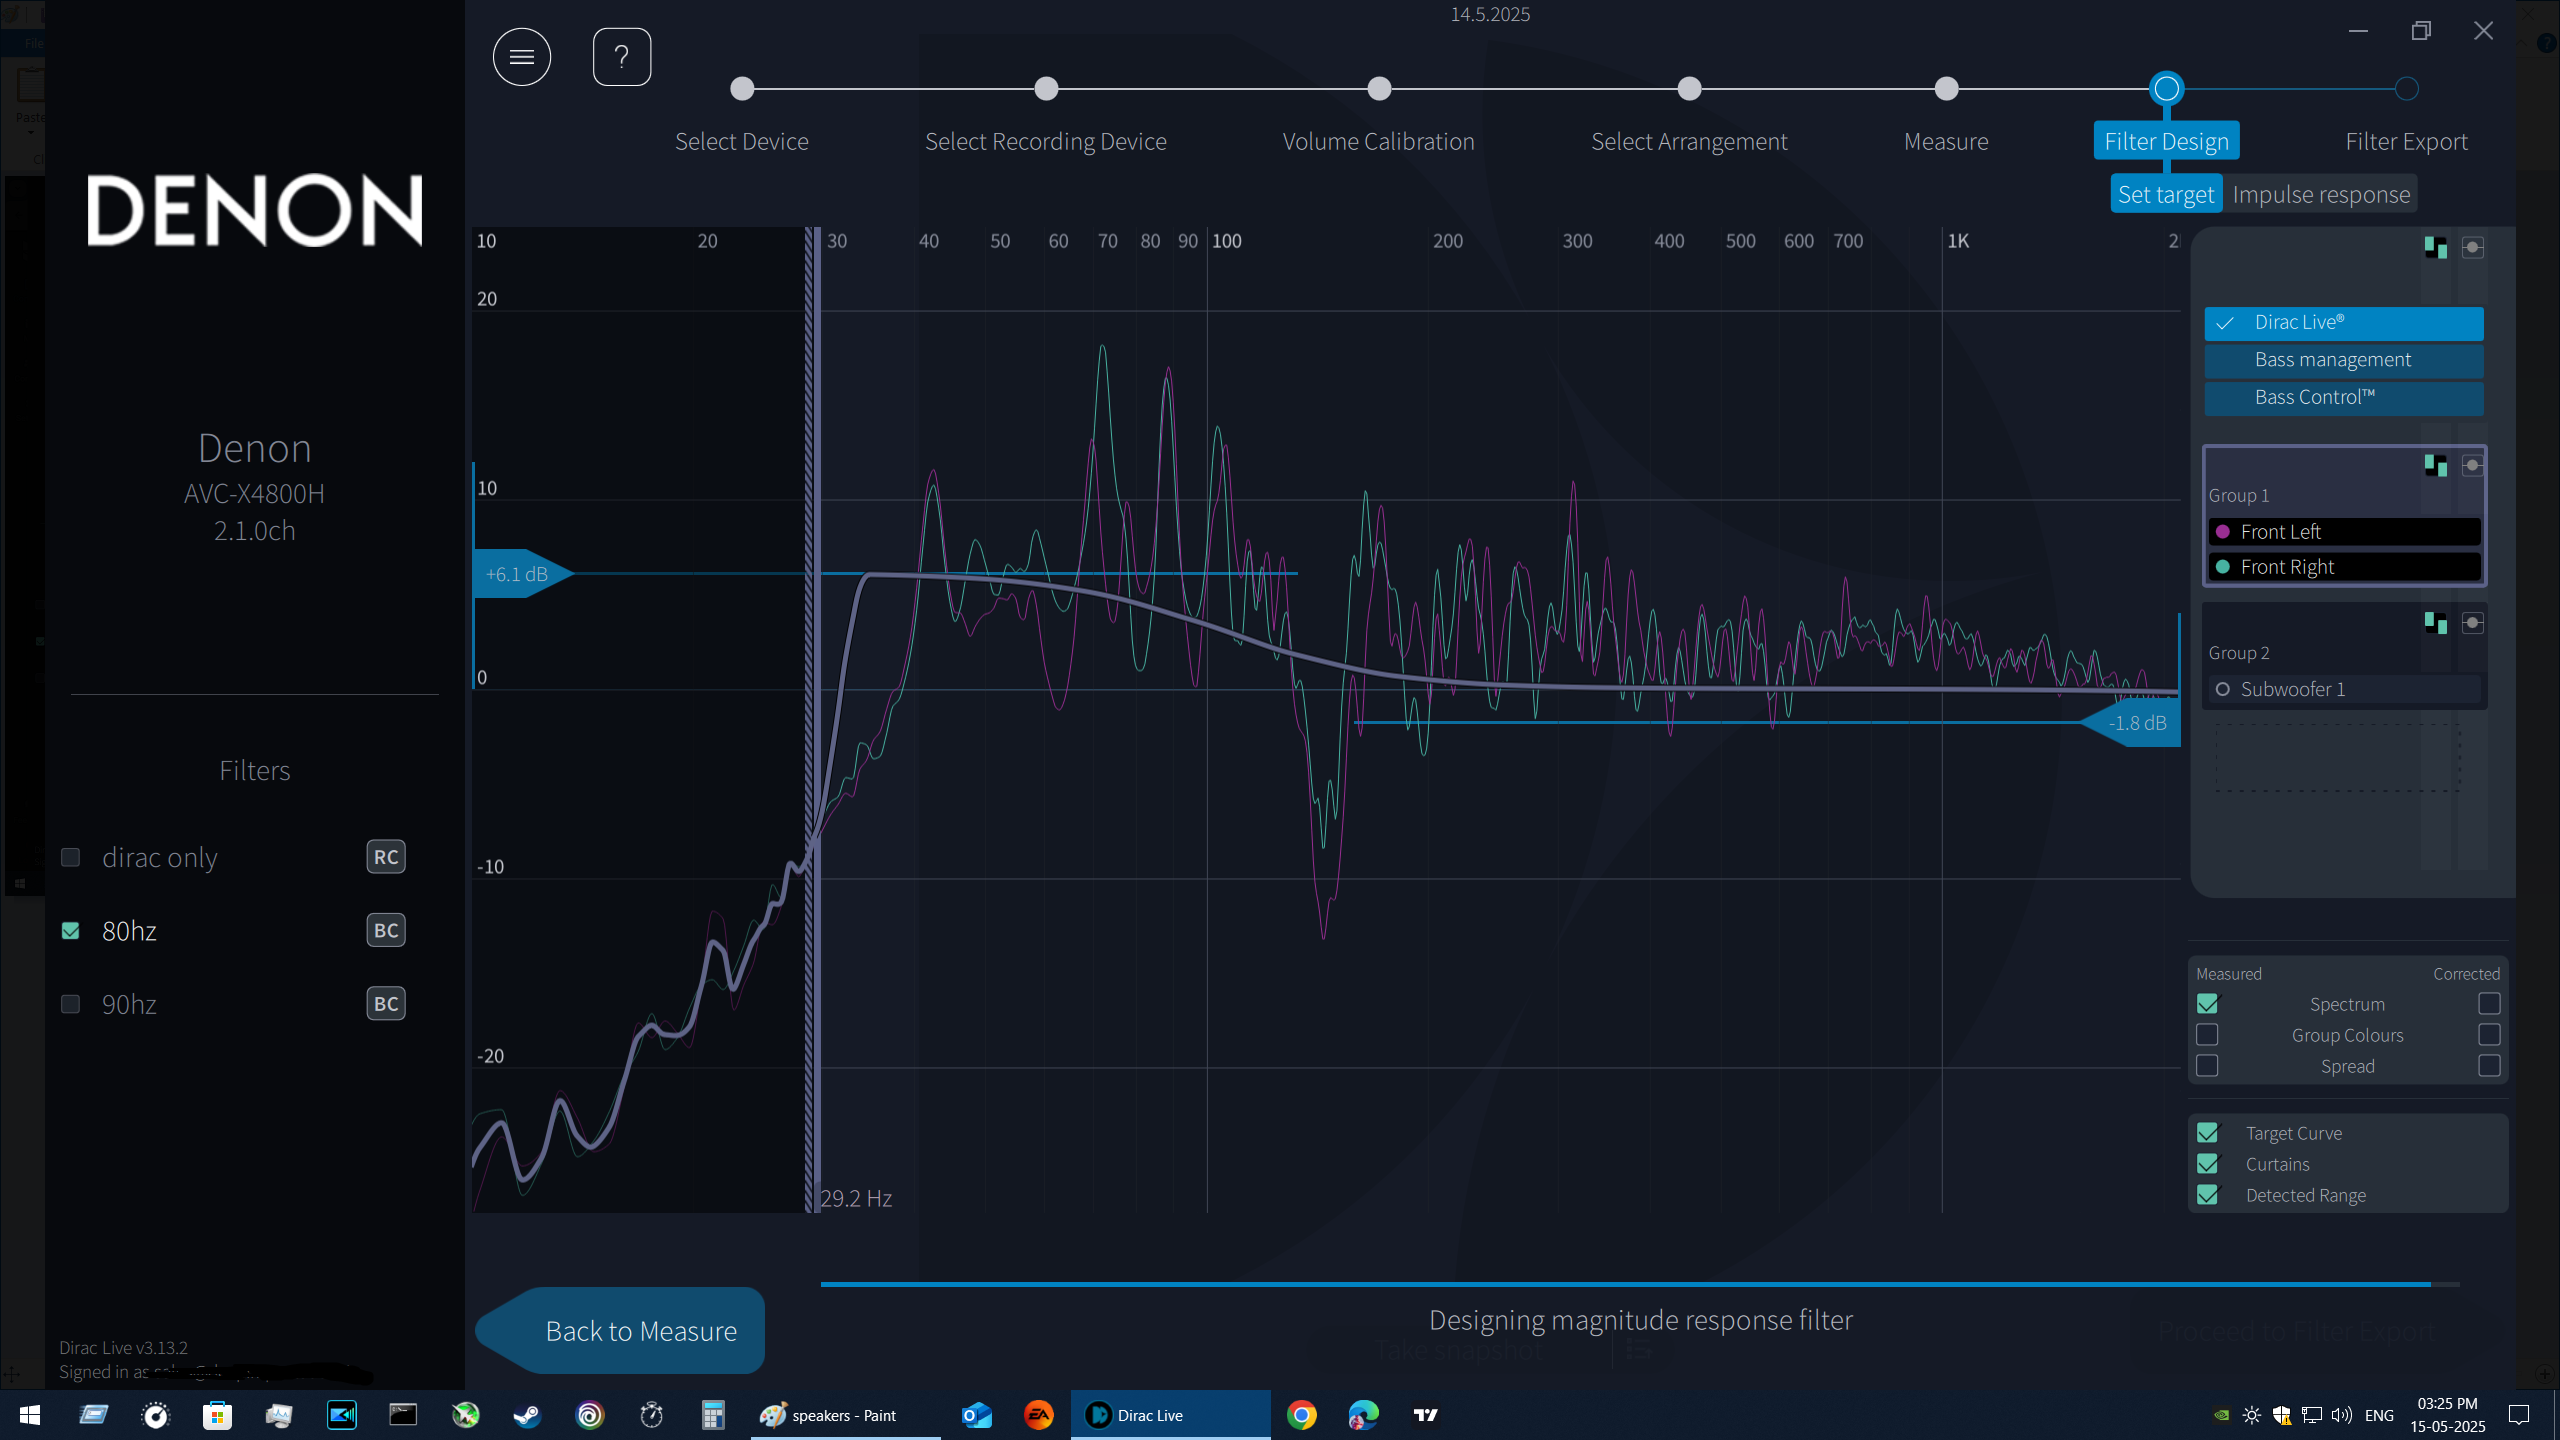2560x1440 pixels.
Task: Click the BC badge beside 90hz
Action: point(386,1004)
